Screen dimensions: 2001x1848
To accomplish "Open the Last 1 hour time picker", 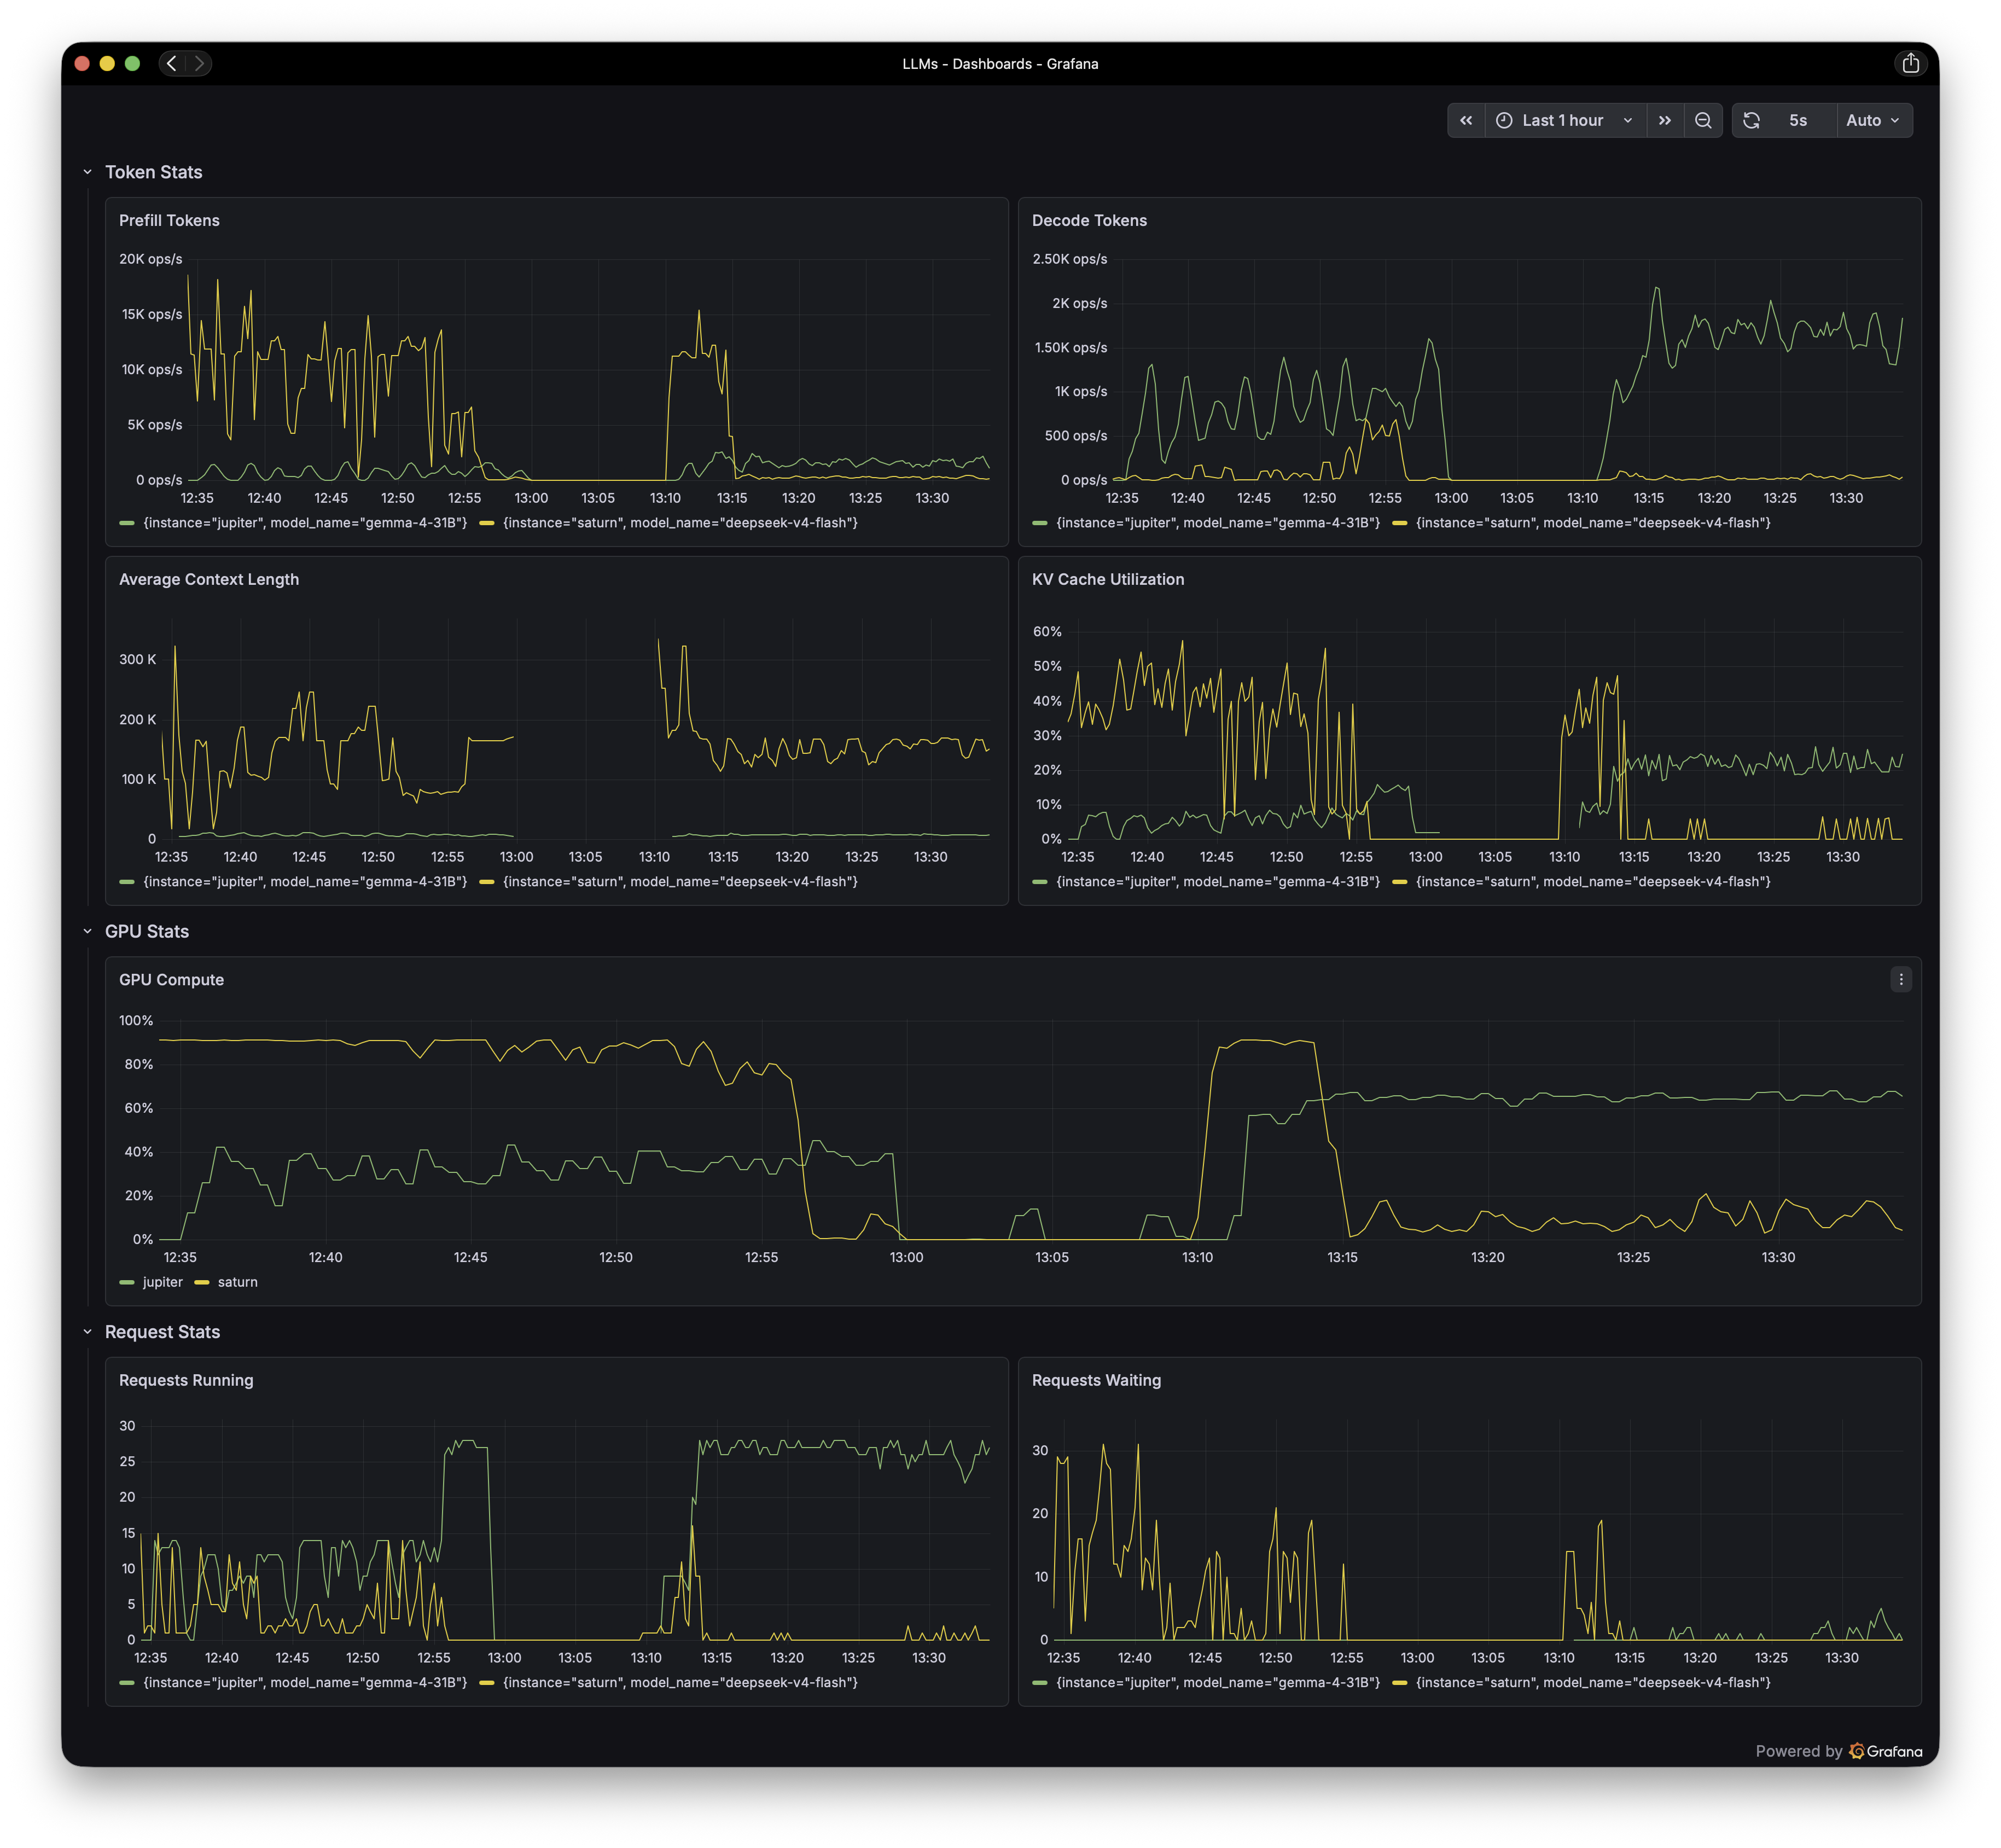I will 1565,120.
